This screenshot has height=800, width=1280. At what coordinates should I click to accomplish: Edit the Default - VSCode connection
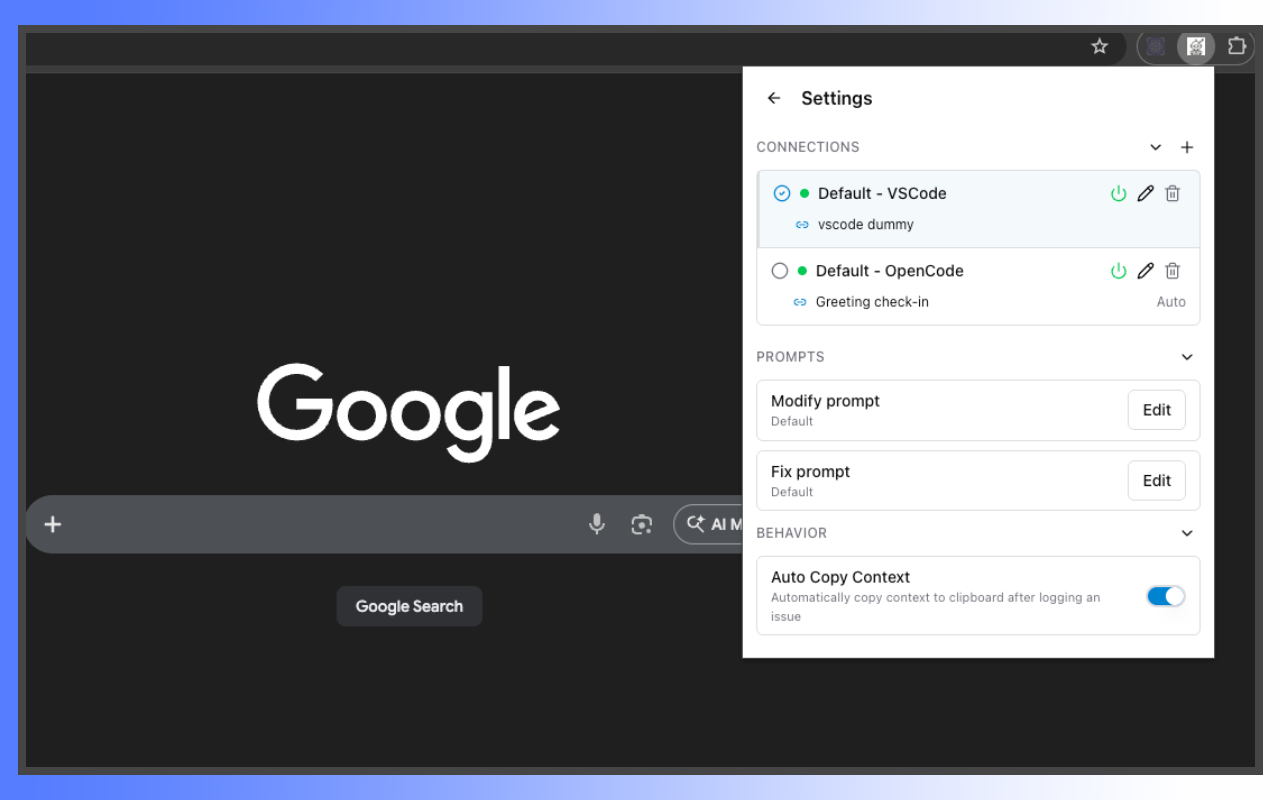pyautogui.click(x=1146, y=193)
